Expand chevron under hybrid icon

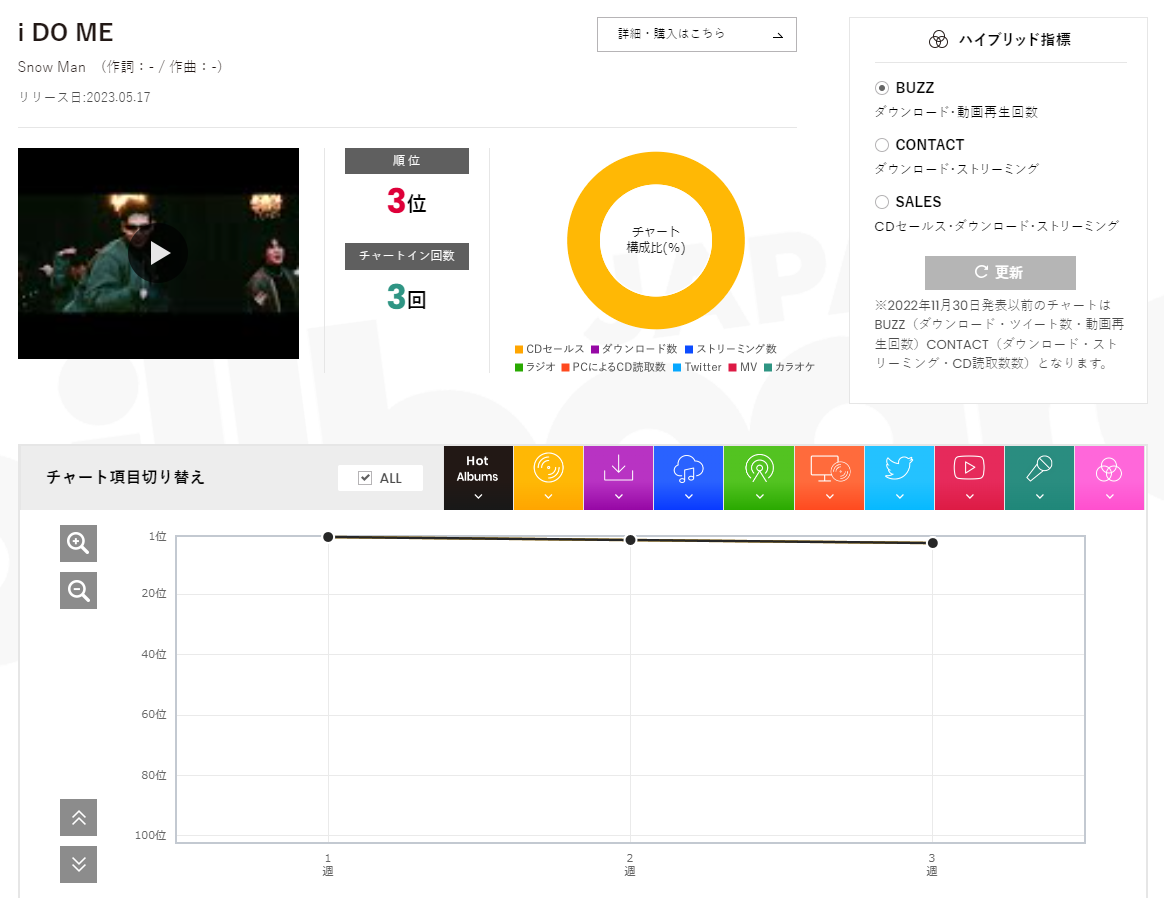coord(1110,496)
